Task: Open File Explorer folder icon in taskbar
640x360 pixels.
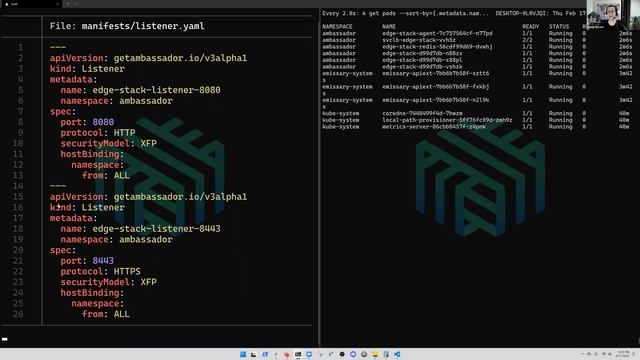Action: (375, 354)
